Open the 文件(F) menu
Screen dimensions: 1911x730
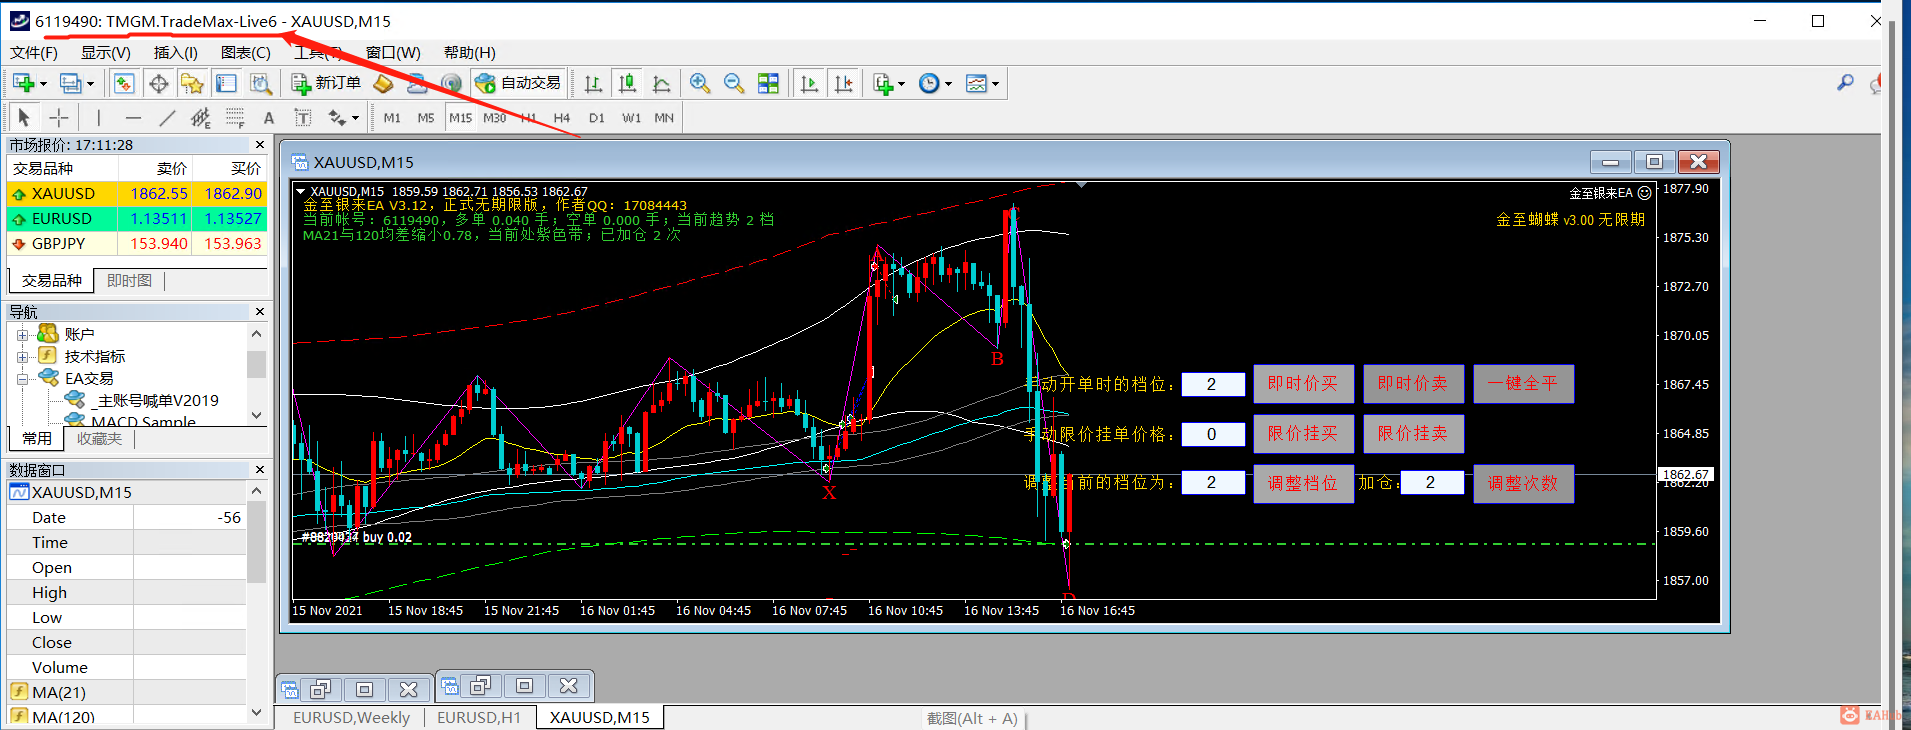(34, 53)
